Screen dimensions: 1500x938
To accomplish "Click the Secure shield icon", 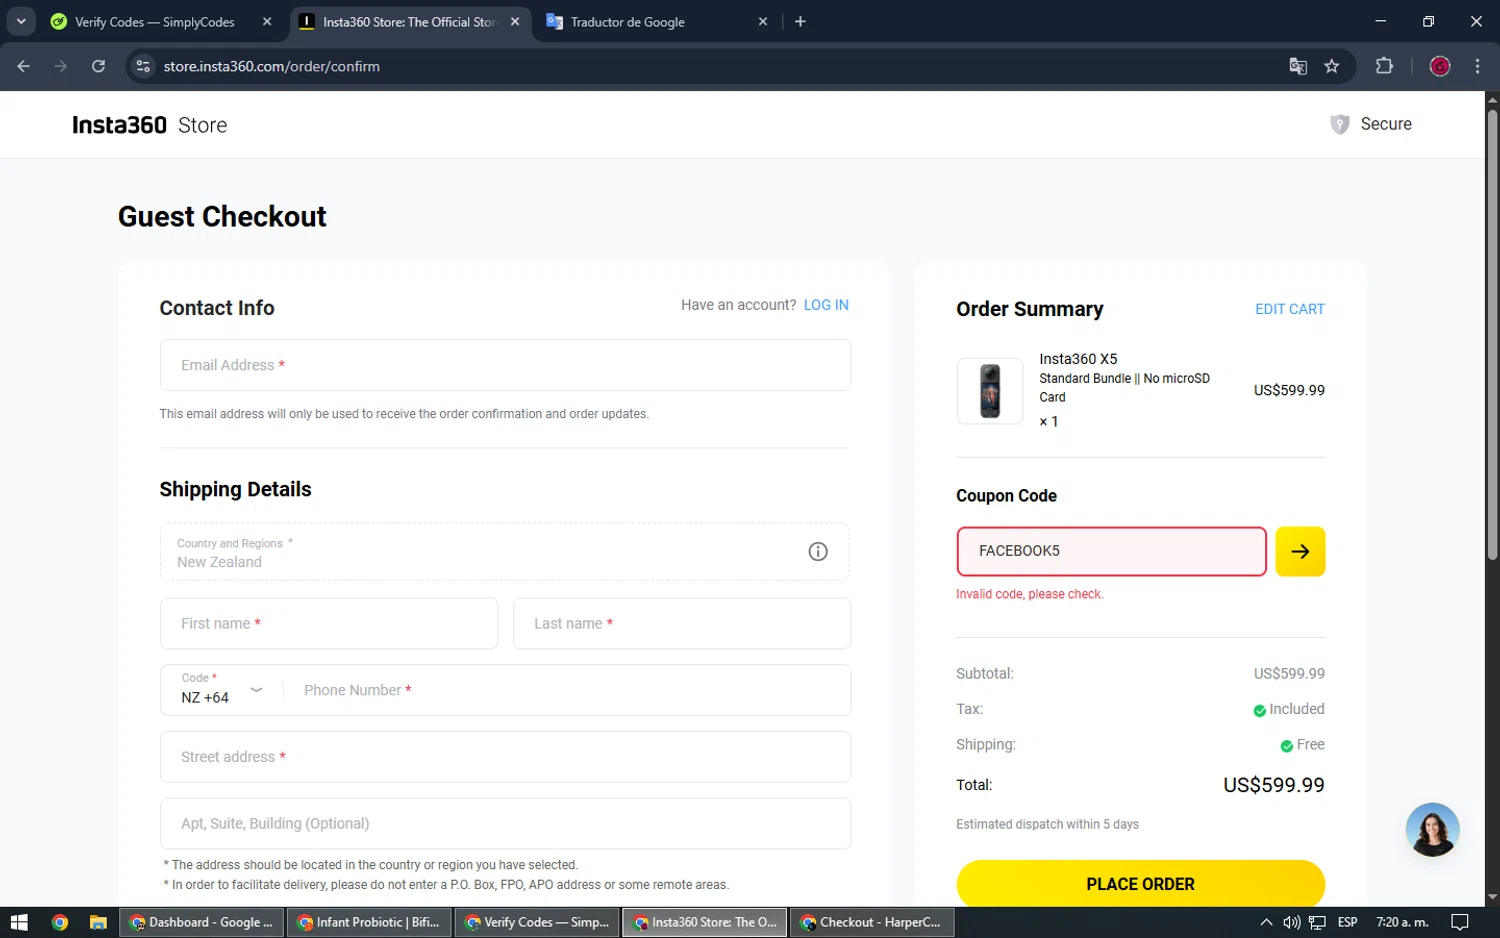I will click(1340, 124).
